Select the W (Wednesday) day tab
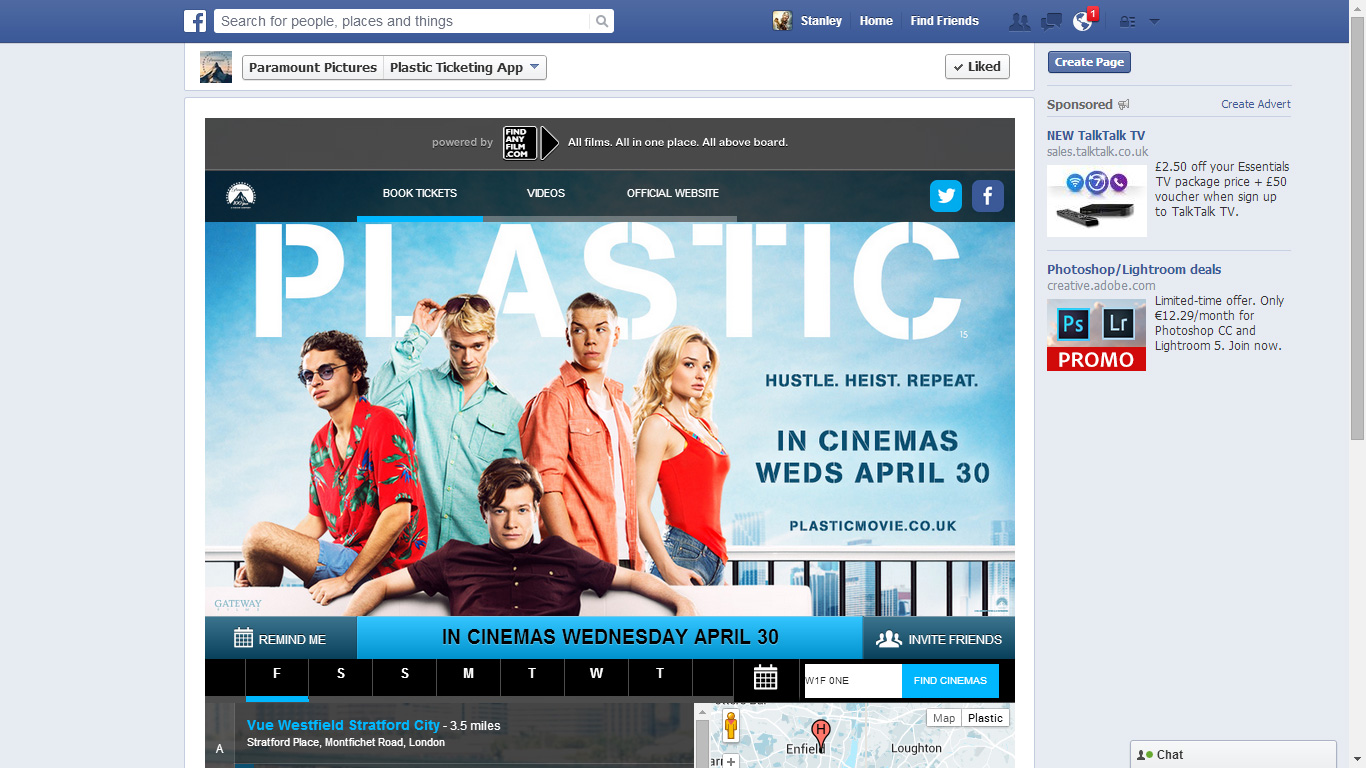This screenshot has width=1366, height=768. point(596,676)
